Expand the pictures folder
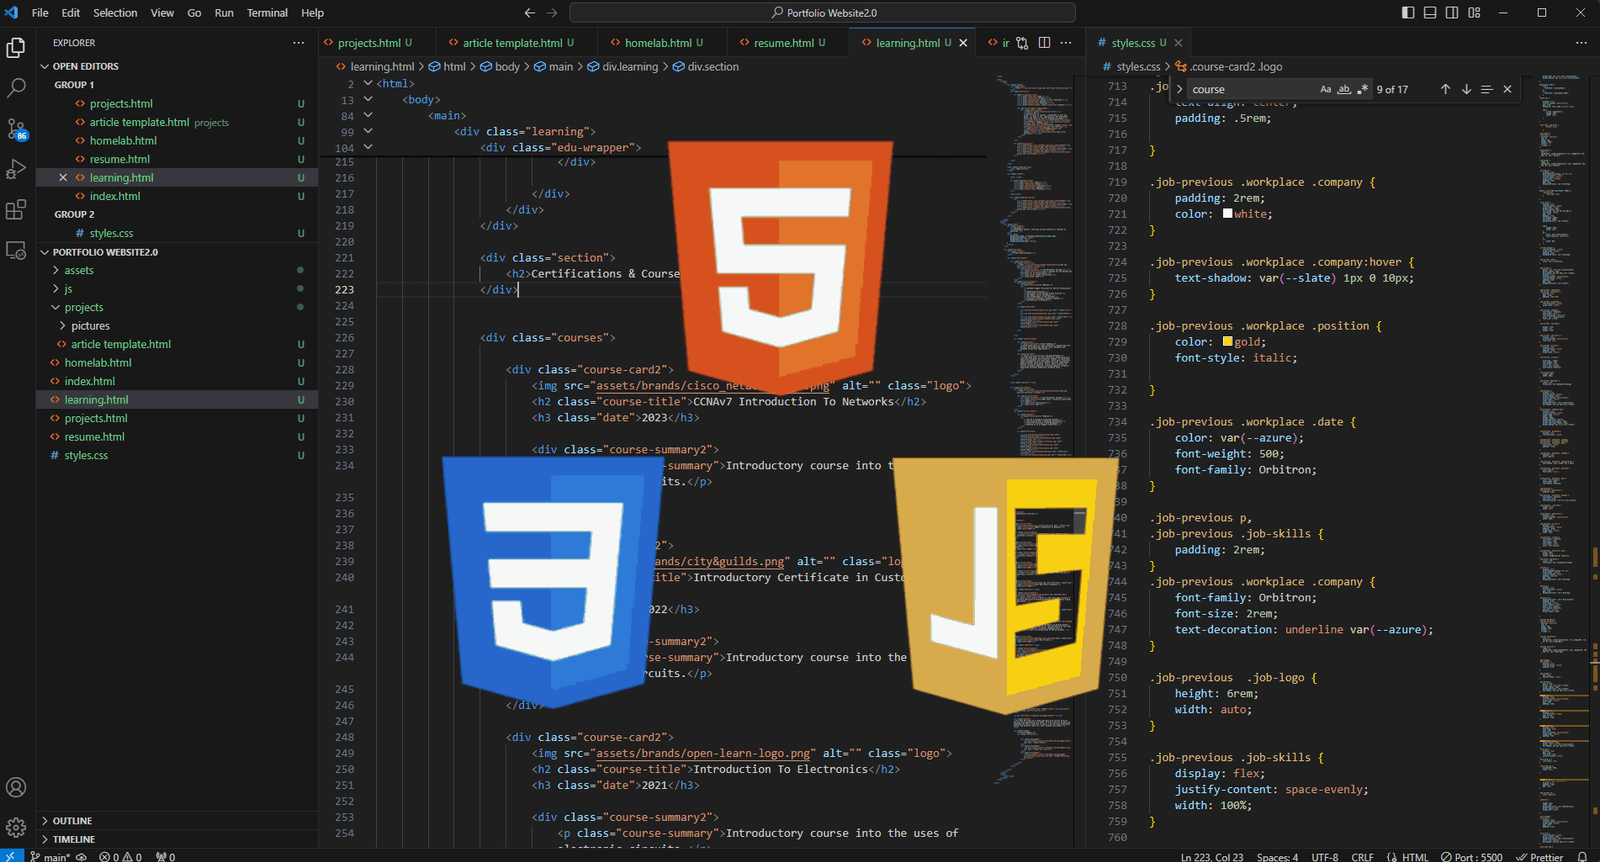The height and width of the screenshot is (862, 1600). (x=63, y=326)
